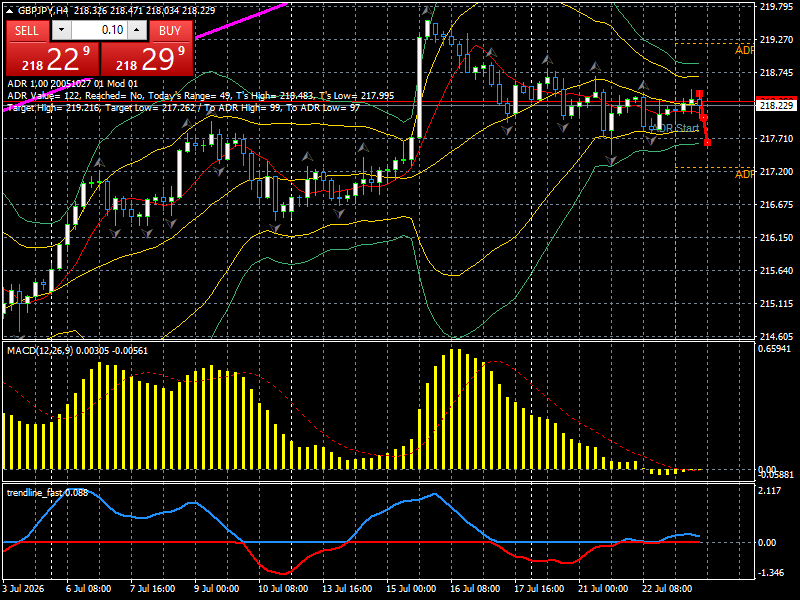Click the '16 Jul 08:00' time label
The width and height of the screenshot is (800, 600).
click(x=476, y=589)
